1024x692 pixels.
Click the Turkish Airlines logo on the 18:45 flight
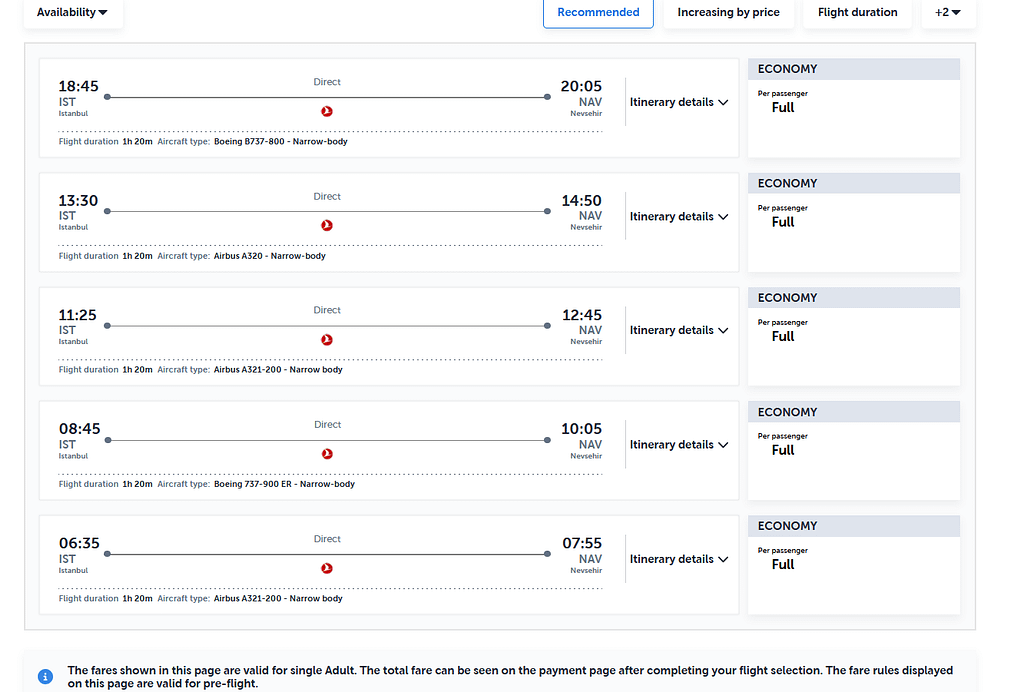coord(327,112)
